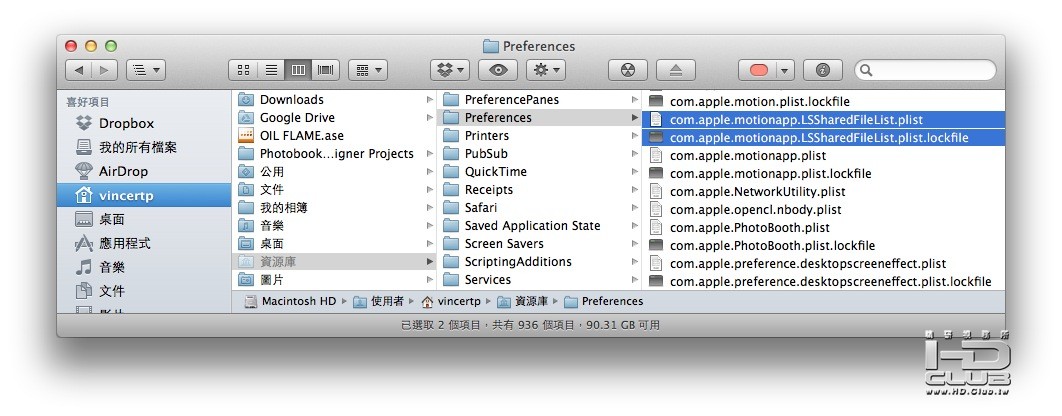
Task: Select the 我的相簿 folder
Action: coord(335,207)
